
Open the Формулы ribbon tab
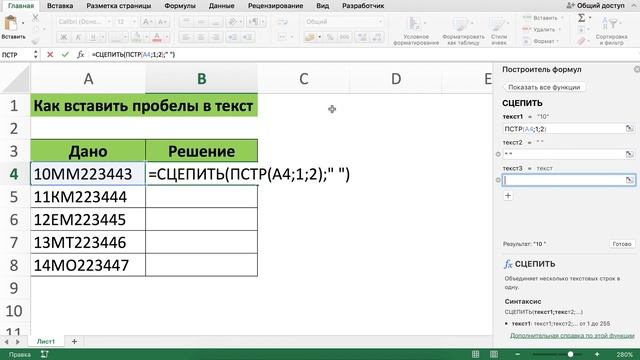click(180, 6)
